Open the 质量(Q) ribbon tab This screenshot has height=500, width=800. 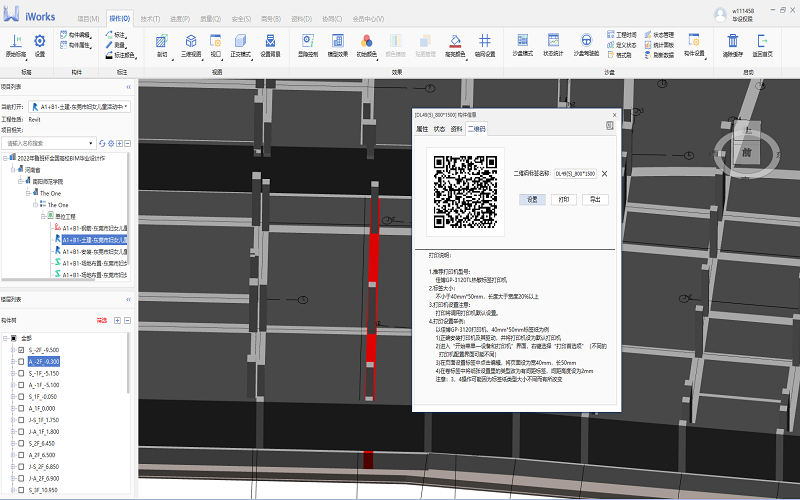tap(210, 19)
